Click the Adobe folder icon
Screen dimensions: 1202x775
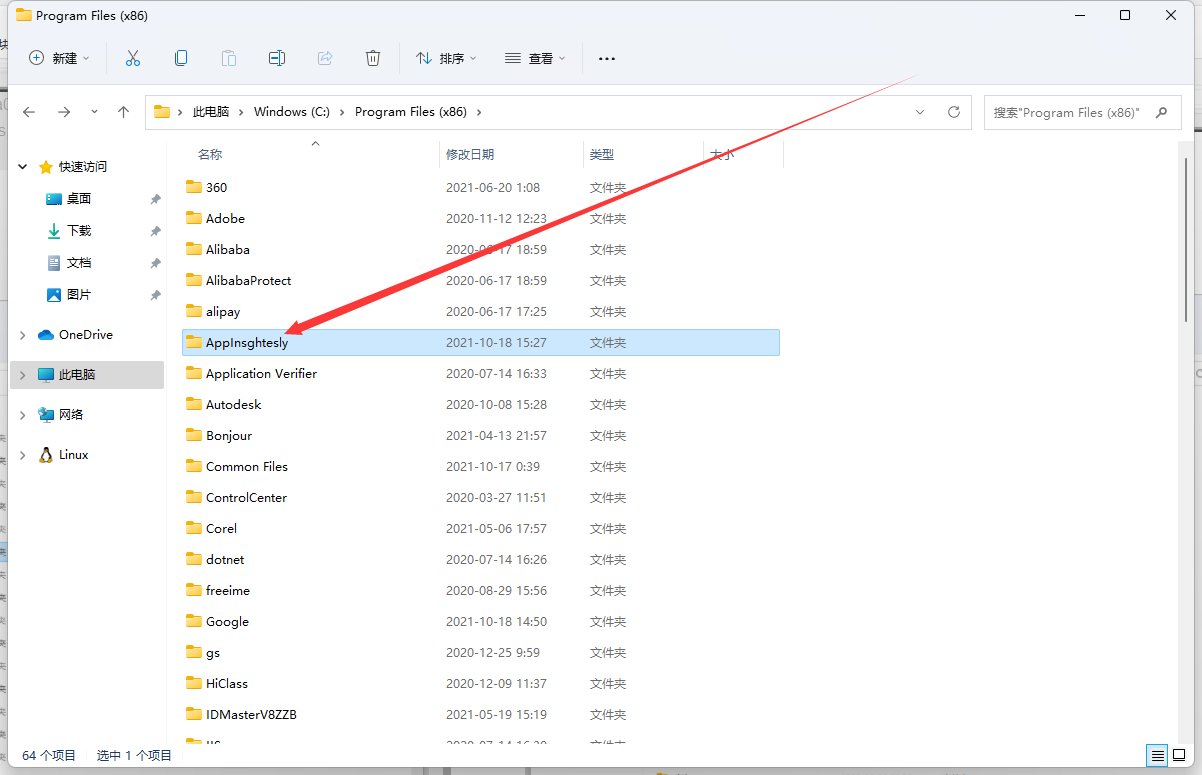tap(194, 218)
